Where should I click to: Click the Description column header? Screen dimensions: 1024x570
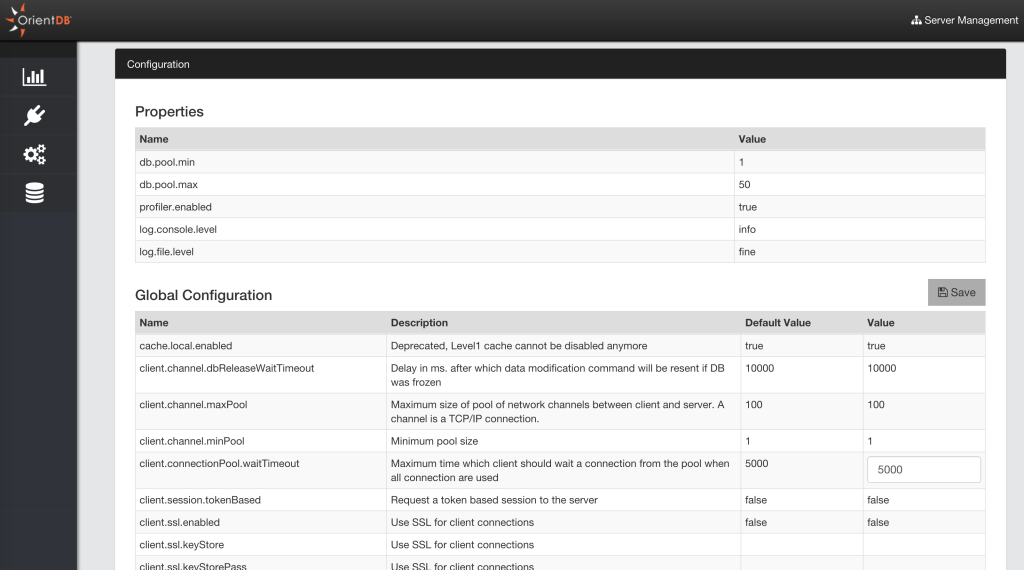(x=419, y=323)
